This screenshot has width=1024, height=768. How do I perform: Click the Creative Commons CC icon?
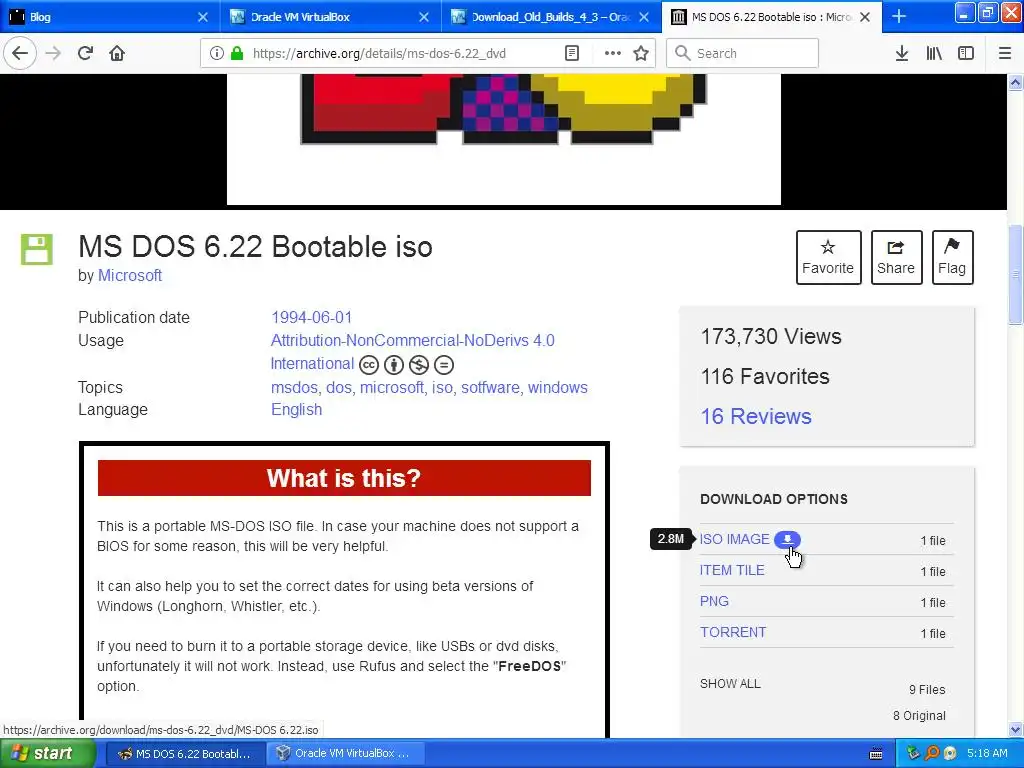[369, 365]
